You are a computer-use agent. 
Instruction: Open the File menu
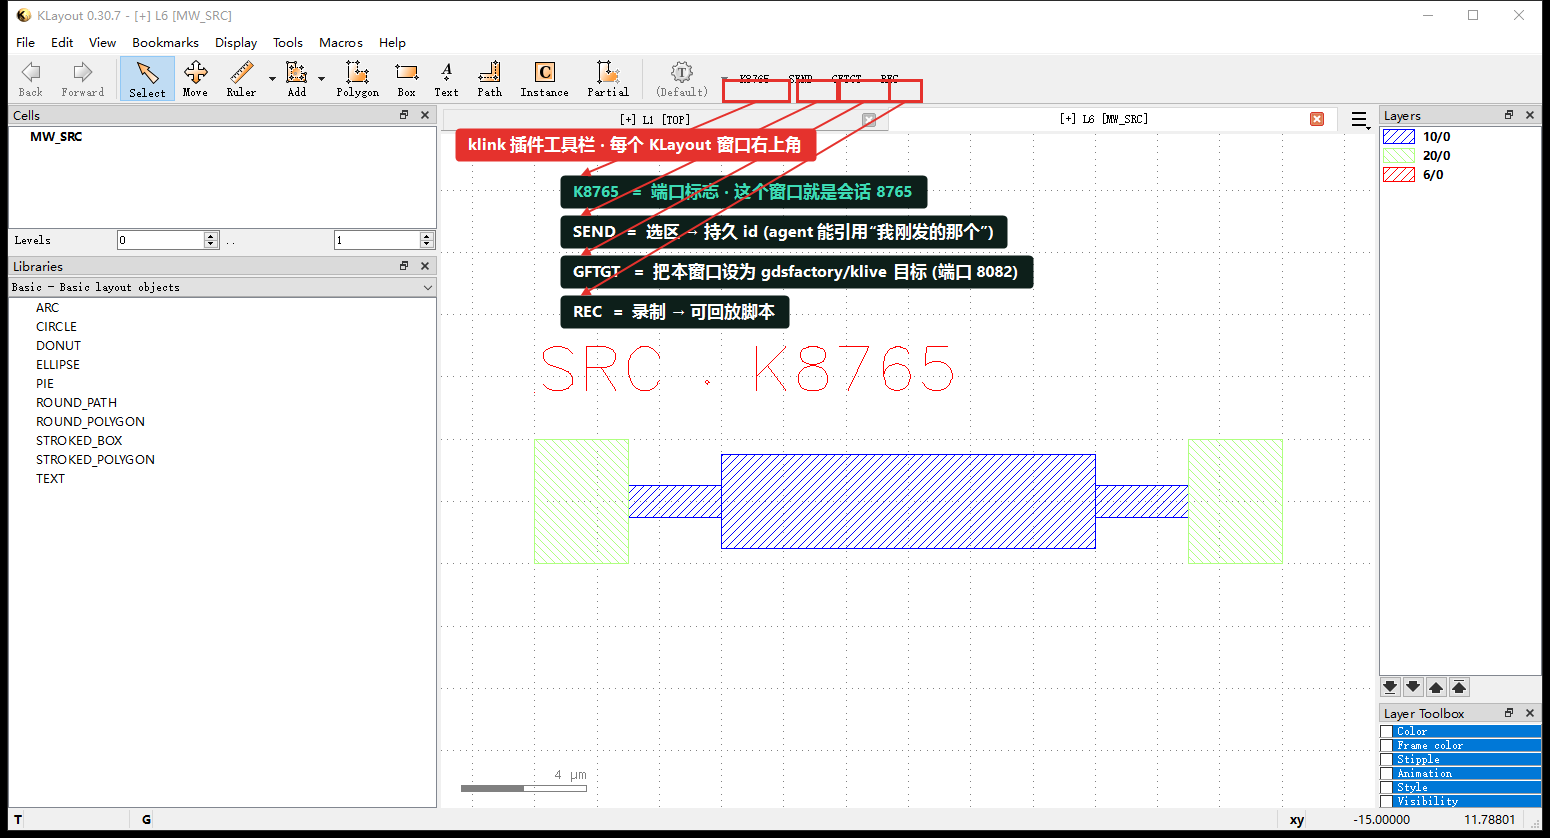pos(25,42)
